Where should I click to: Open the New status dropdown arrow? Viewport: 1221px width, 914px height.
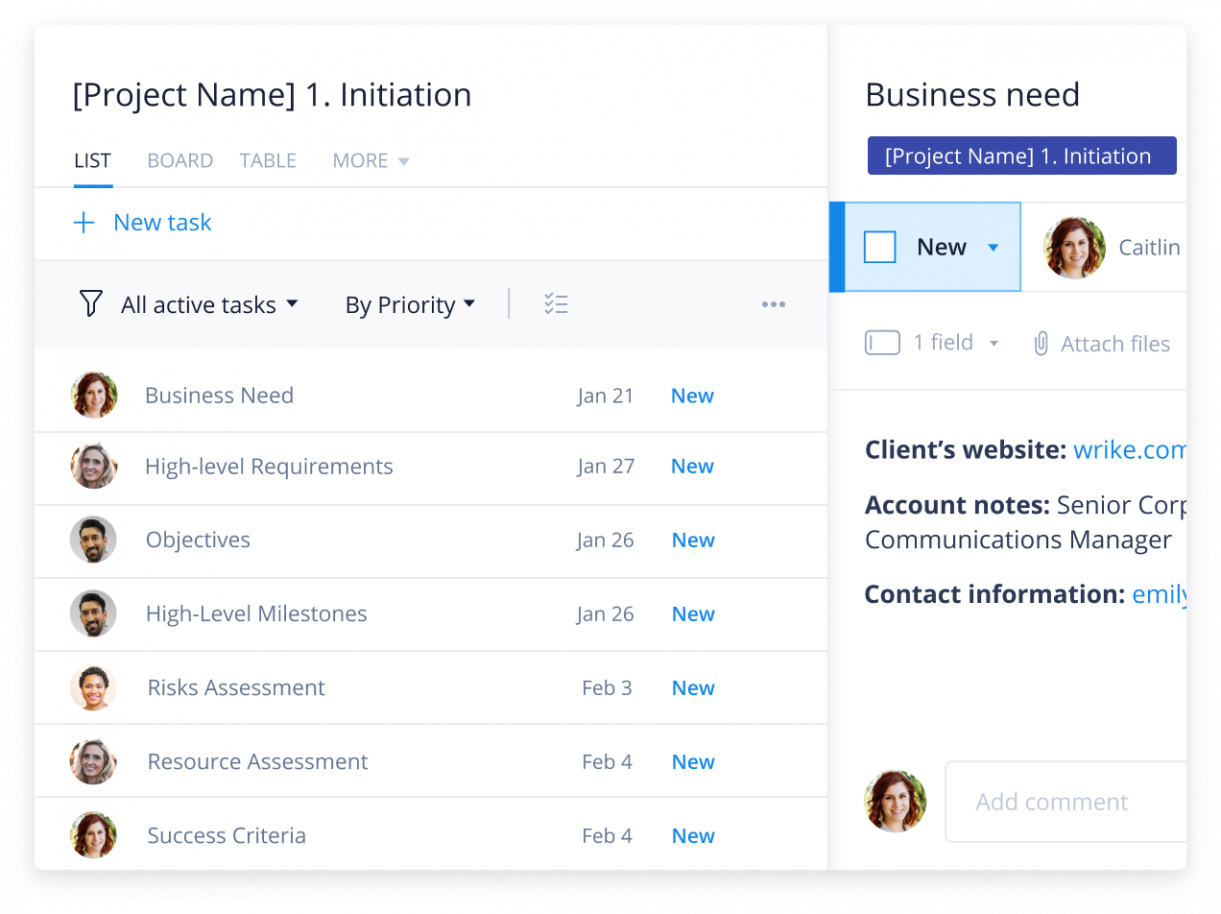pos(993,248)
